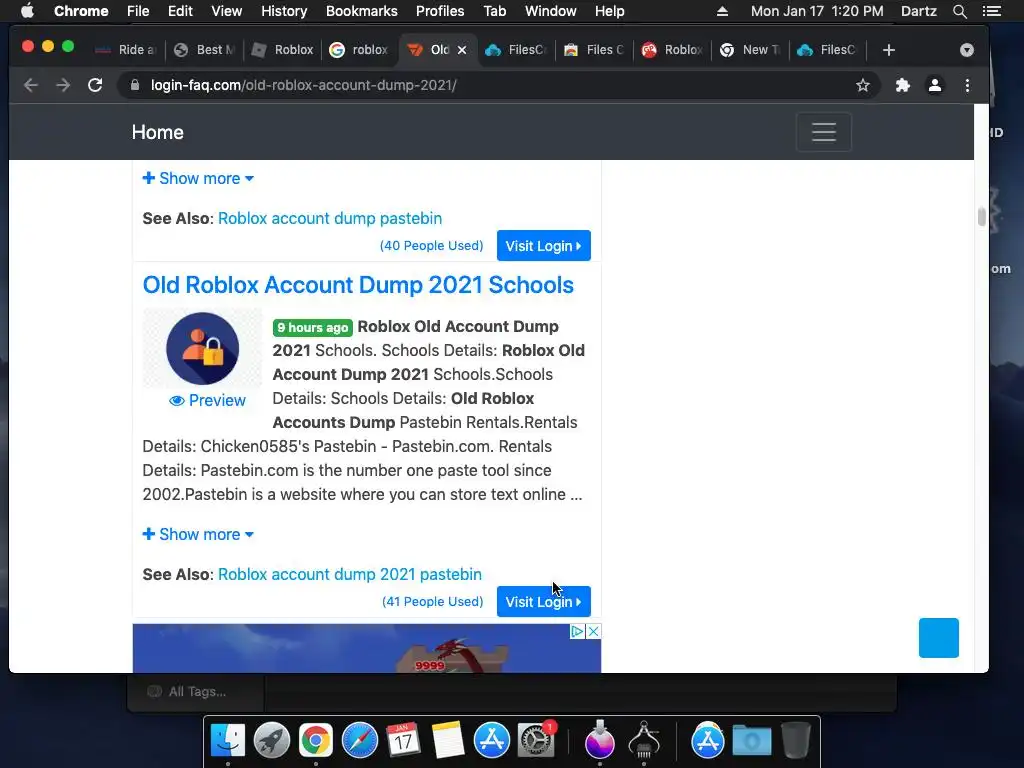Switch to the Ride a tab
Screen dimensions: 1024x768
pos(126,50)
